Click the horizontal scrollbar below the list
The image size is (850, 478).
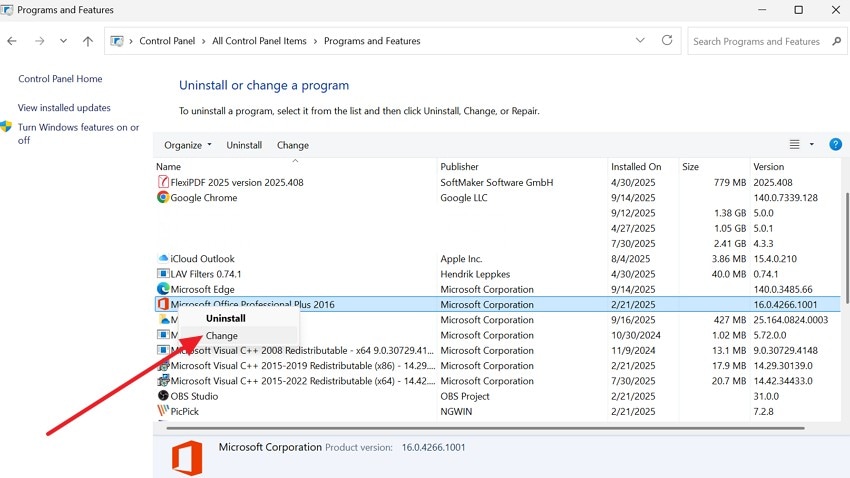485,428
